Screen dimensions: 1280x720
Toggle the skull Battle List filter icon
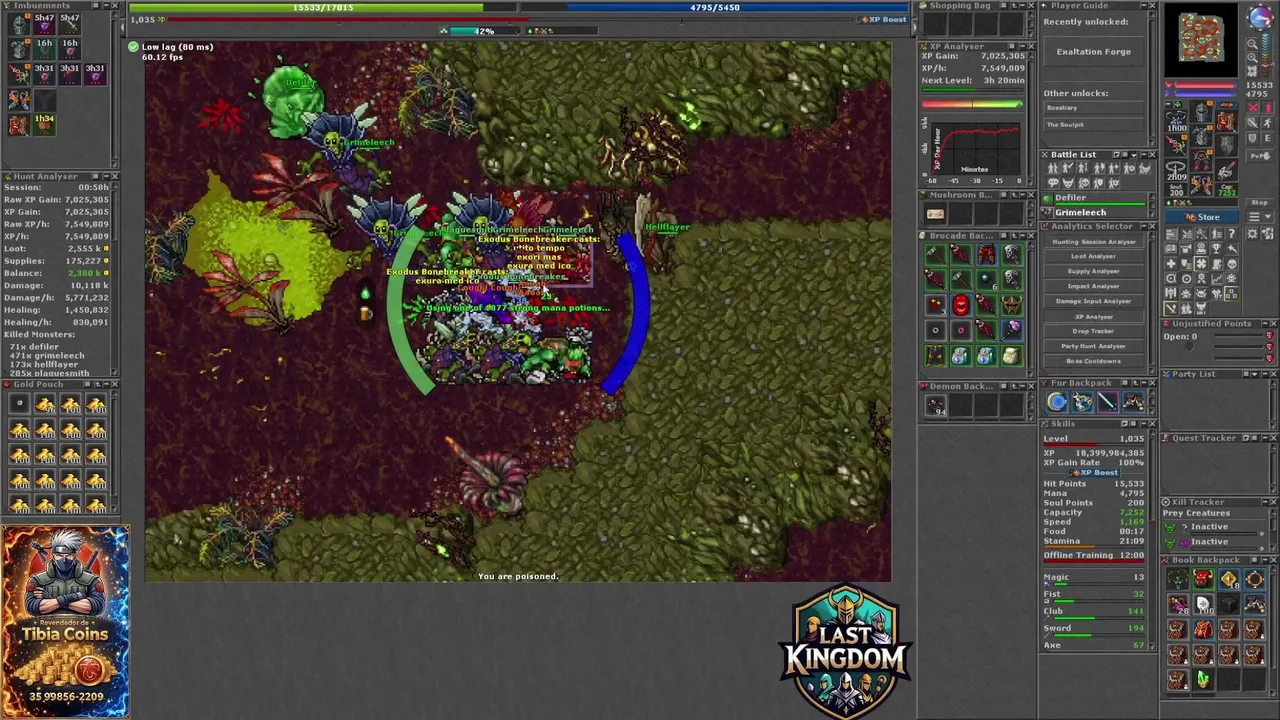tap(1083, 182)
